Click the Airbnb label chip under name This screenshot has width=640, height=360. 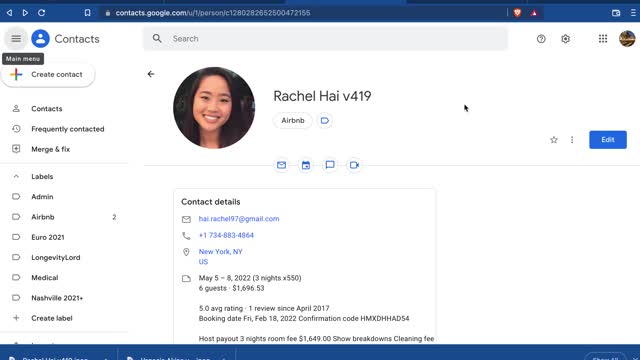293,120
